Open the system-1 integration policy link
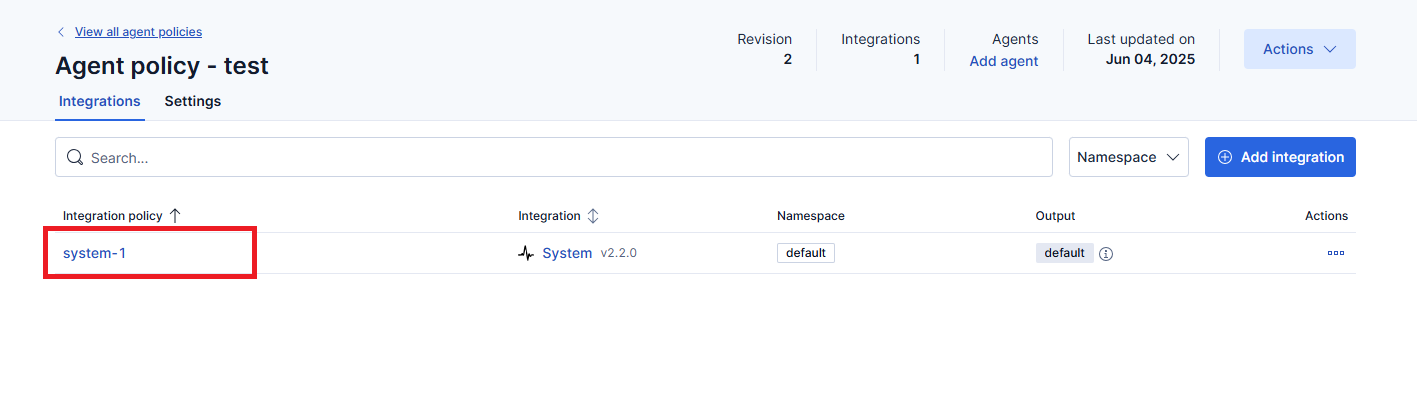1417x396 pixels. (94, 253)
